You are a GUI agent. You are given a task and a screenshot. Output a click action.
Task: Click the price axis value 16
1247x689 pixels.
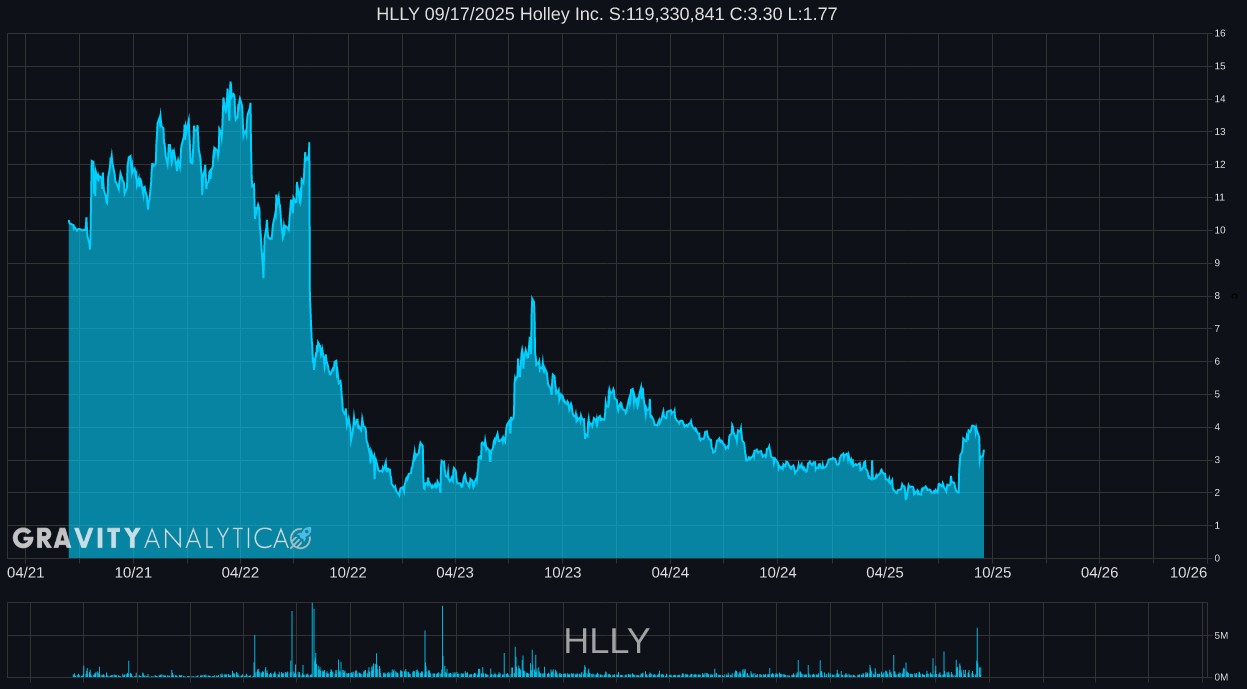tap(1220, 33)
